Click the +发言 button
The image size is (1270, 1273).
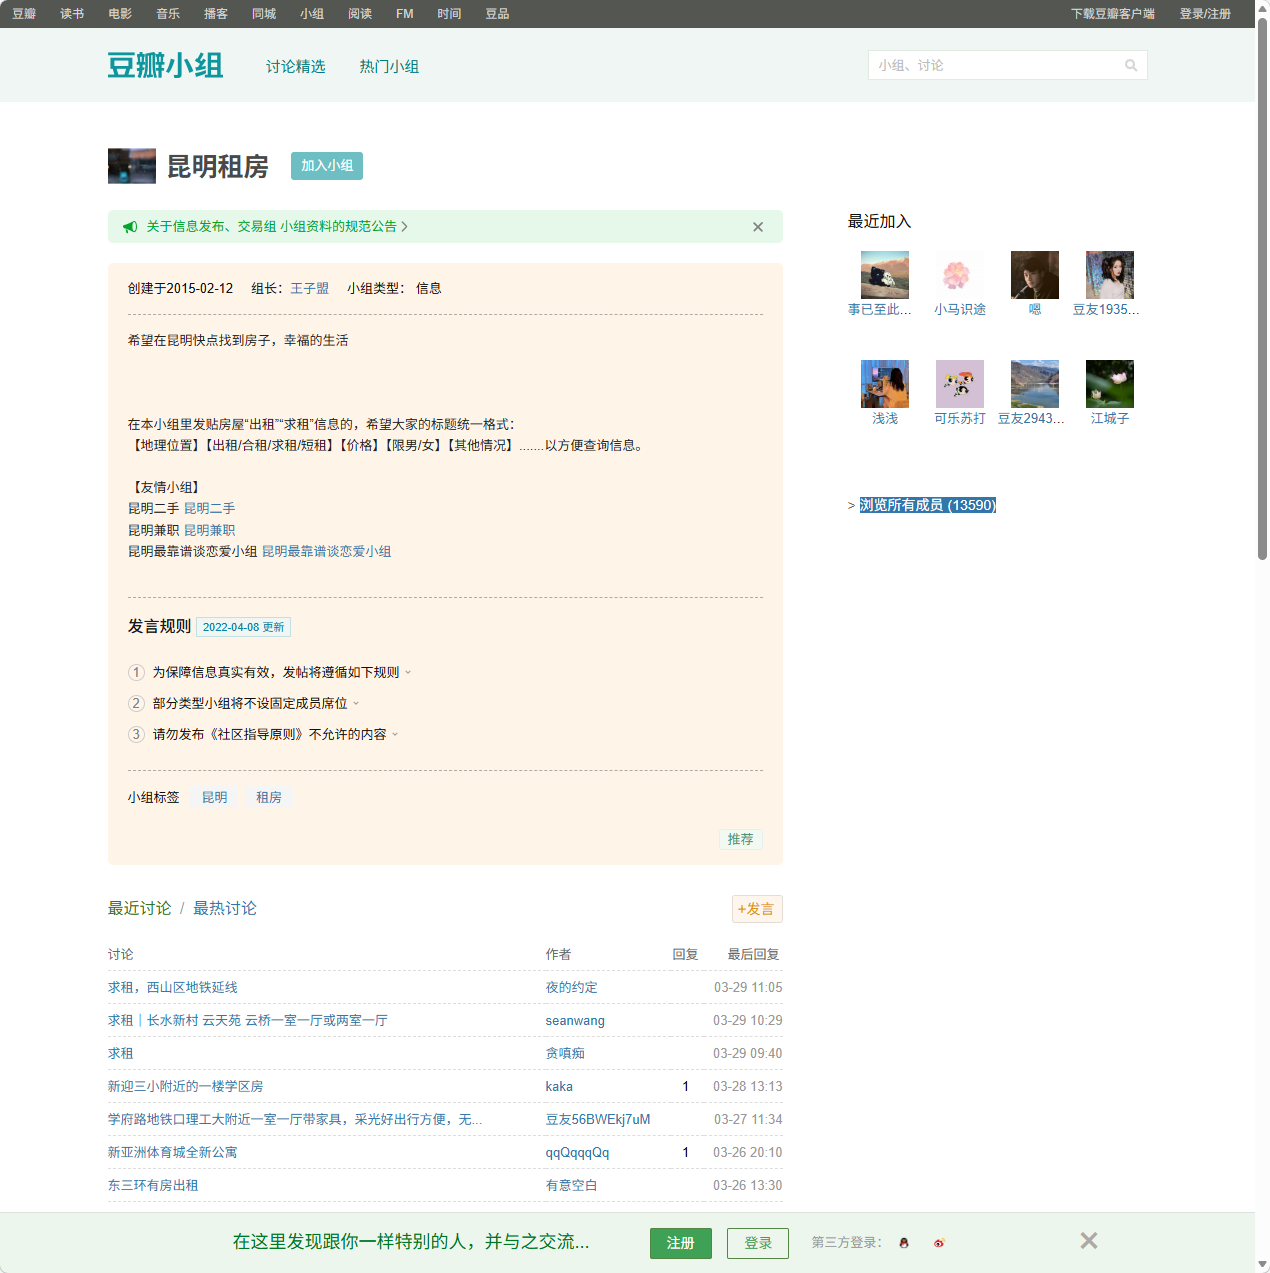tap(756, 908)
